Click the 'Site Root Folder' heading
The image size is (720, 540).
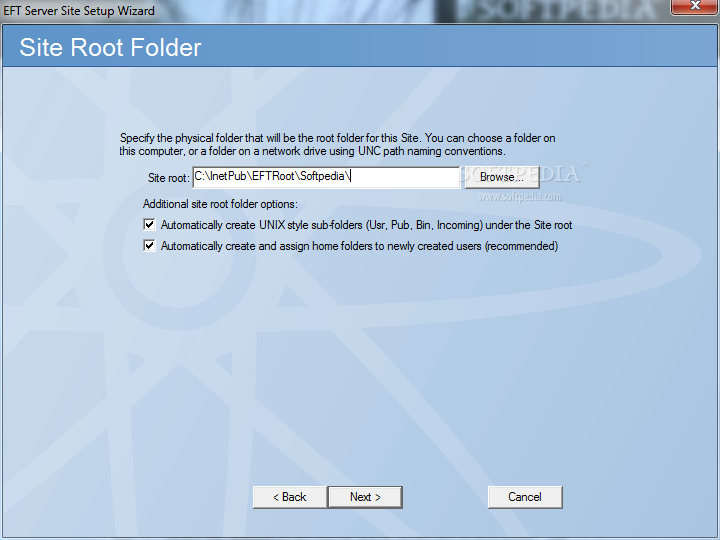pyautogui.click(x=110, y=47)
